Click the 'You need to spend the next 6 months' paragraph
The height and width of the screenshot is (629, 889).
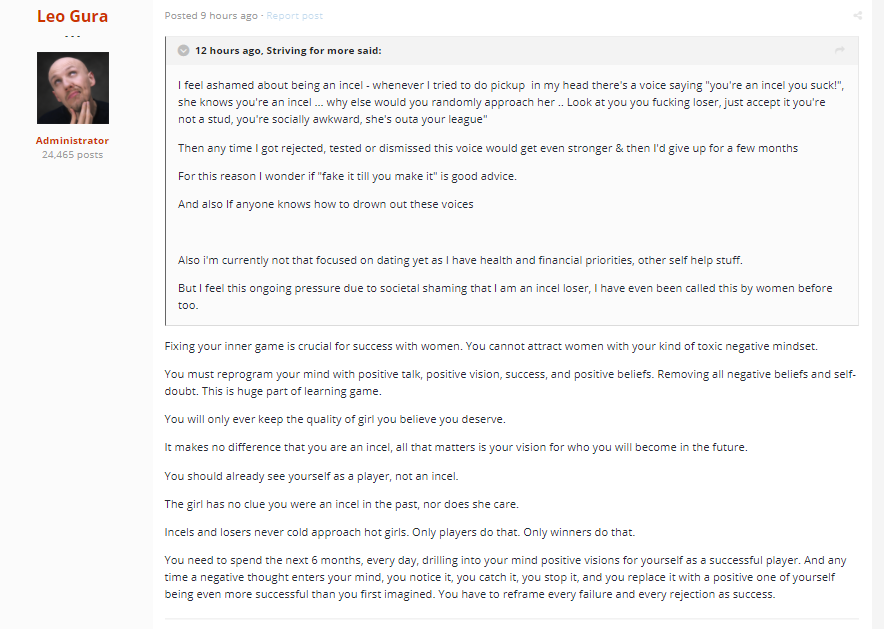coord(505,577)
